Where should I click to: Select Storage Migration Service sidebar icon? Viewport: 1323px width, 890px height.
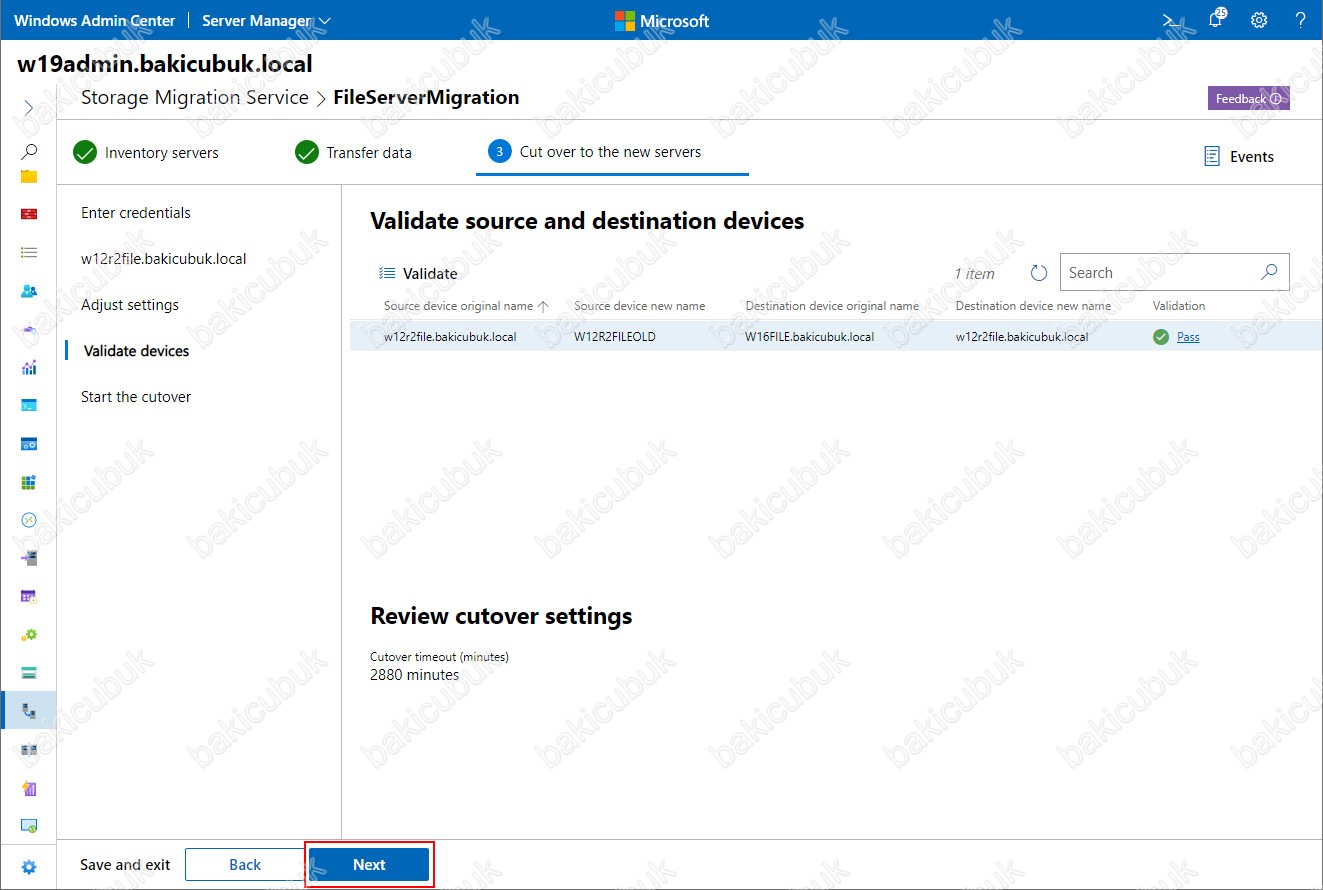coord(29,711)
